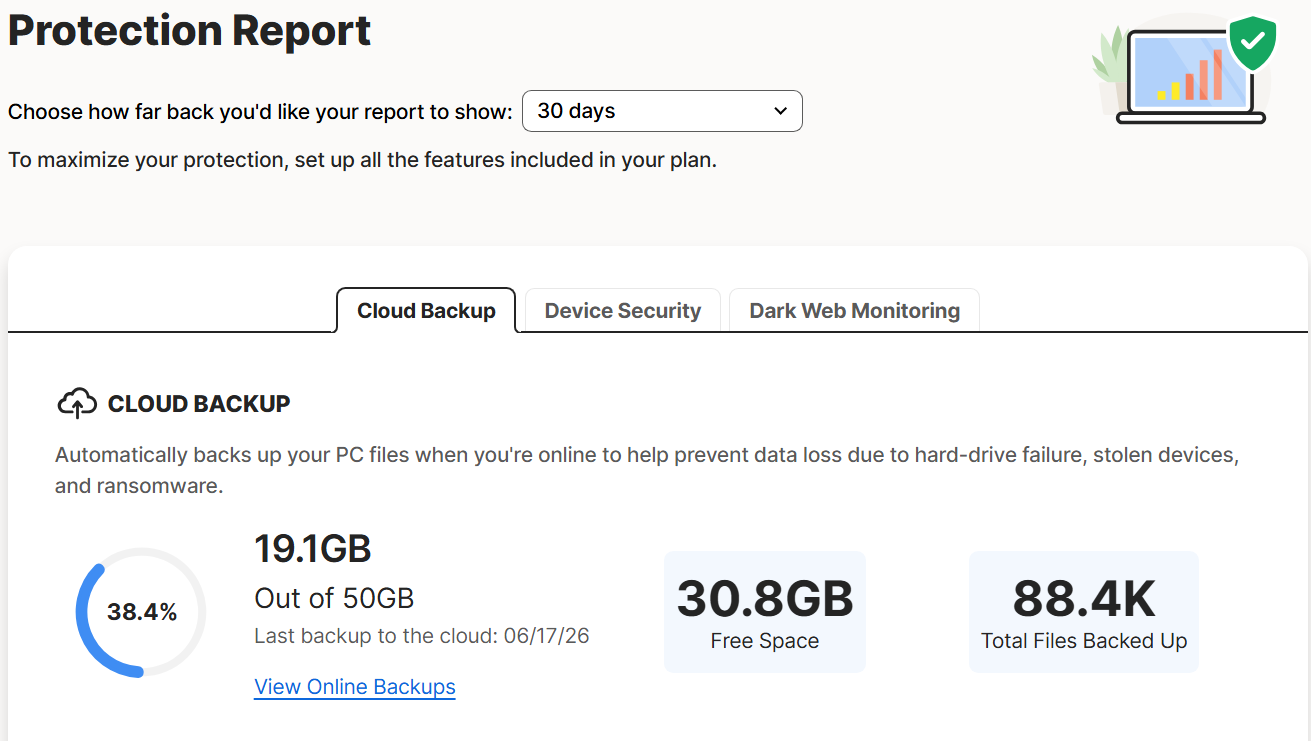This screenshot has height=741, width=1311.
Task: Click the 38.4% circular progress ring
Action: [141, 612]
